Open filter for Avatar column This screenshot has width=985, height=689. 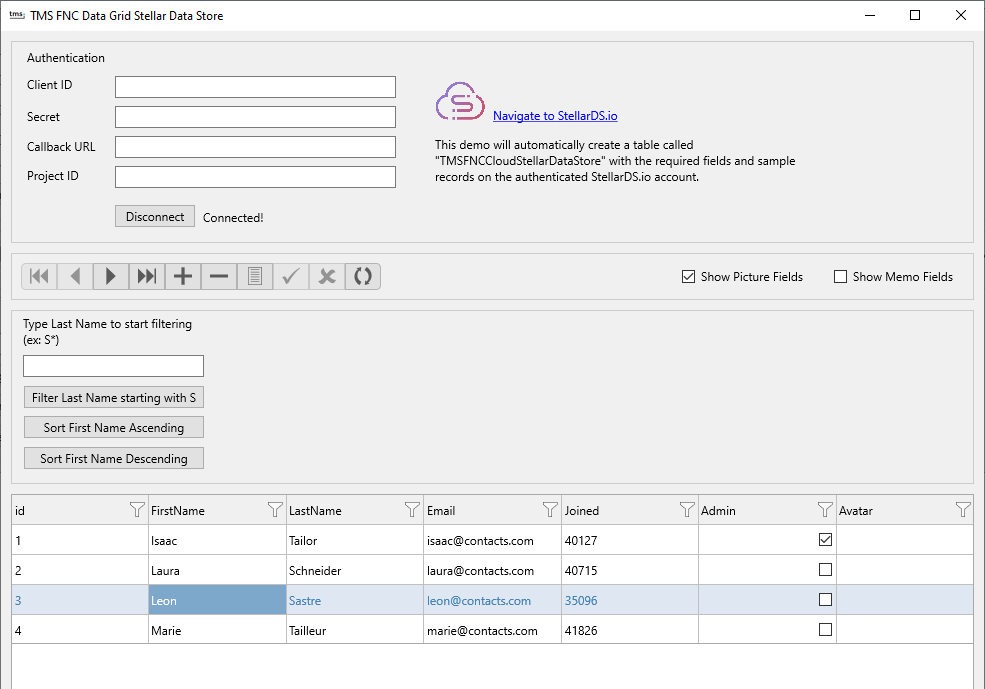962,509
